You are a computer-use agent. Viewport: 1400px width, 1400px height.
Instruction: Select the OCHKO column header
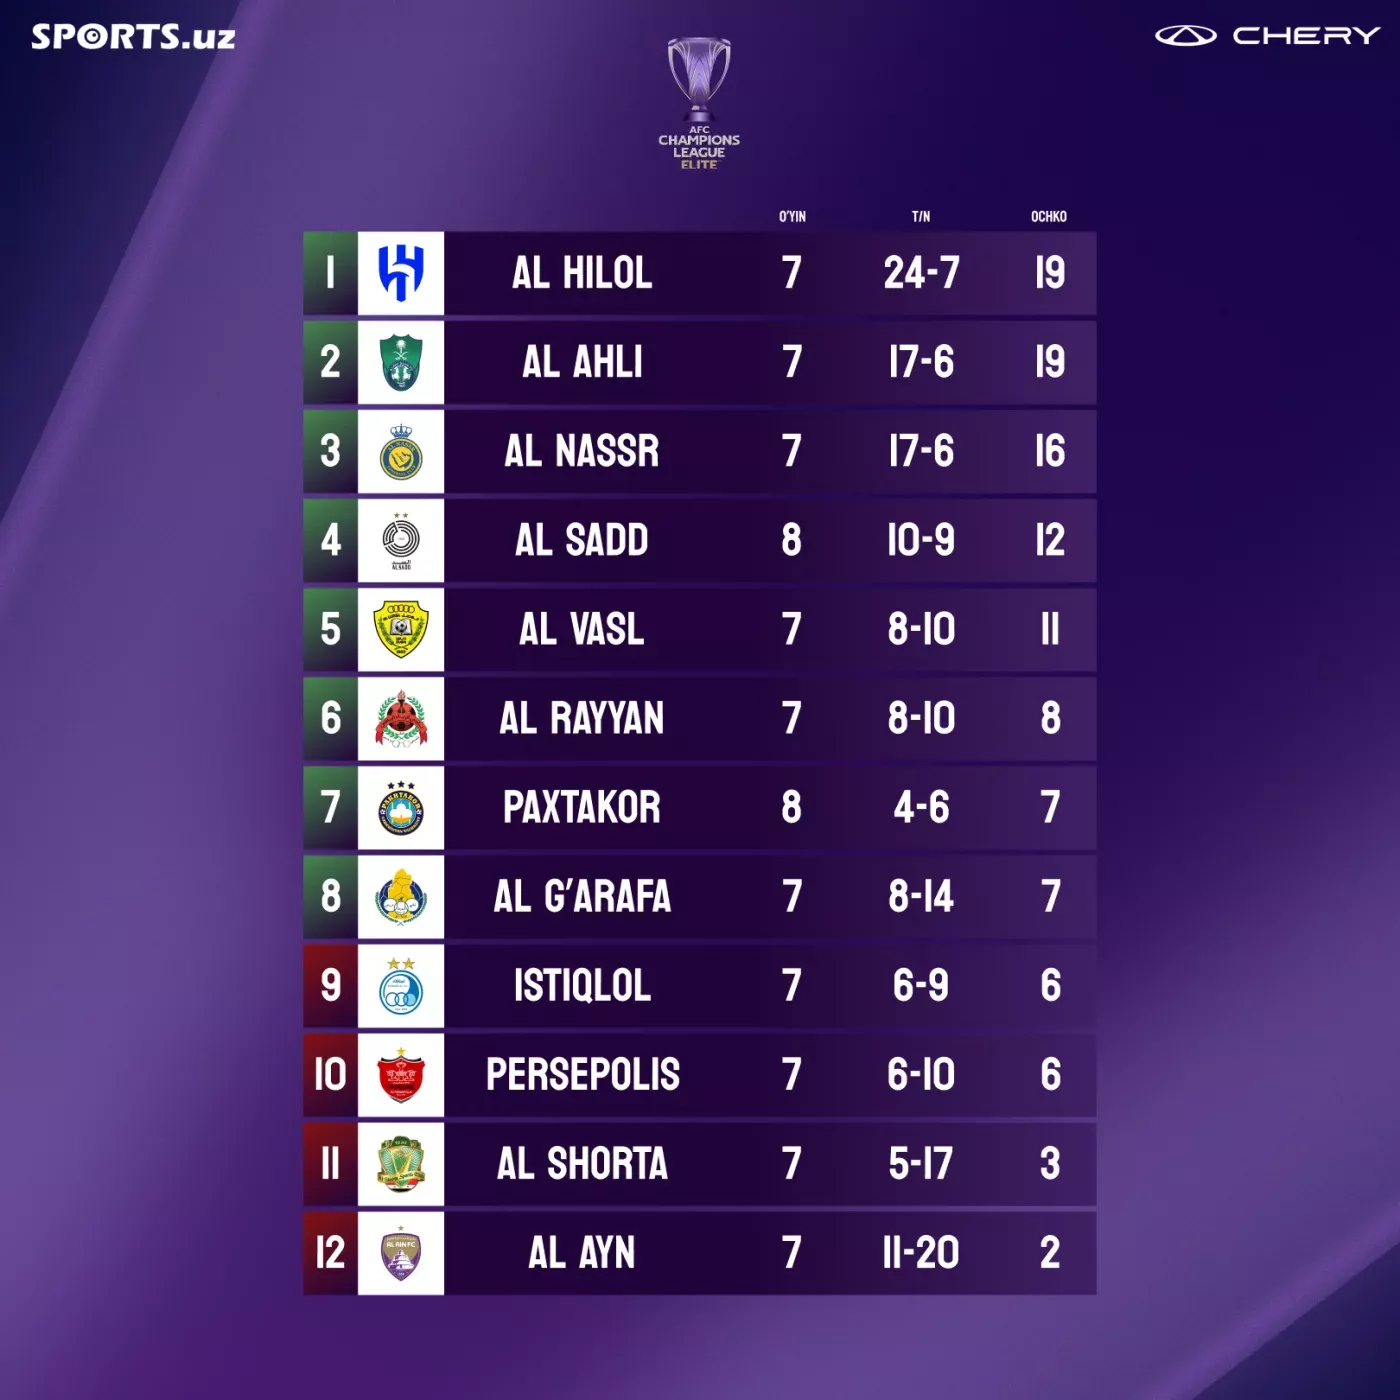[x=1049, y=216]
